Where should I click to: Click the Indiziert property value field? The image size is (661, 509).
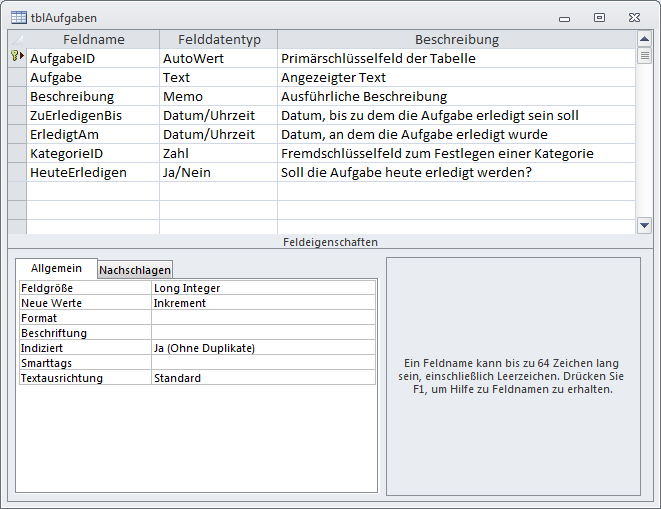[x=263, y=348]
